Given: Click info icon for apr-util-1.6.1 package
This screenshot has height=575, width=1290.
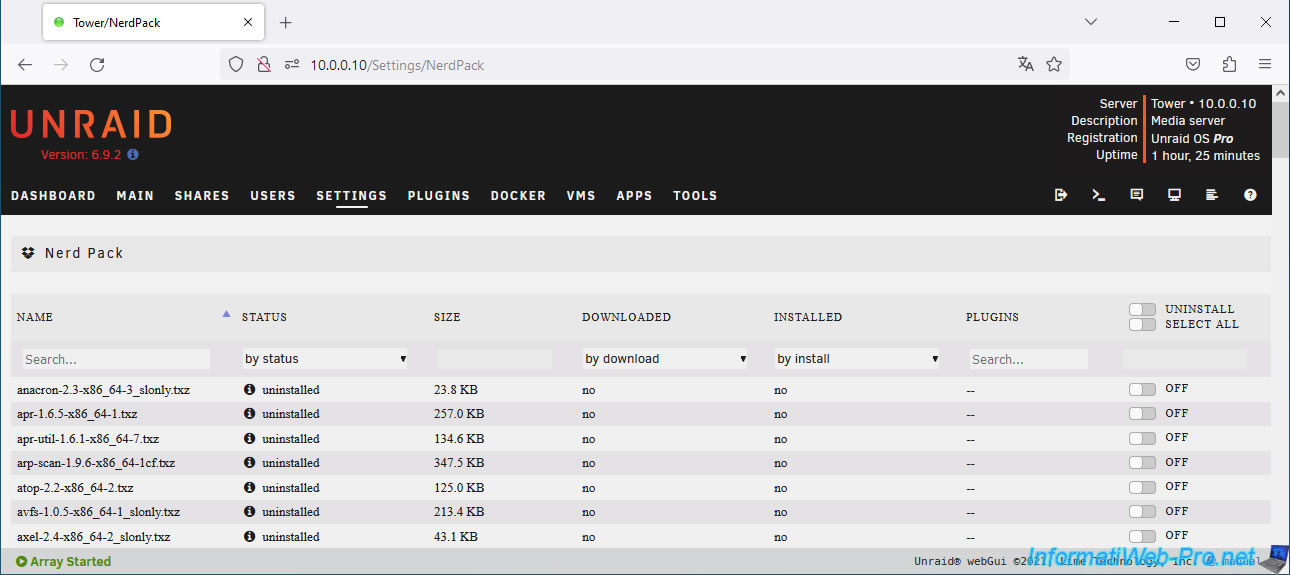Looking at the screenshot, I should click(249, 438).
